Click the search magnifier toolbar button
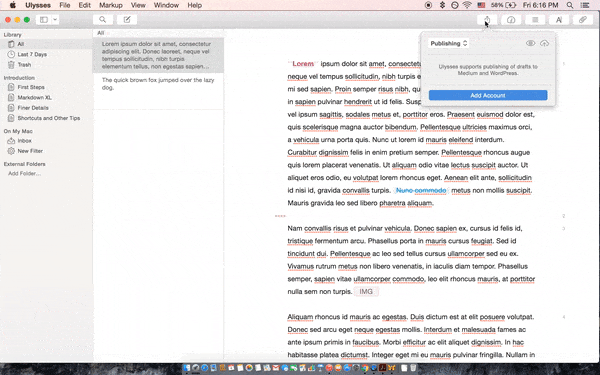600x375 pixels. coord(103,20)
